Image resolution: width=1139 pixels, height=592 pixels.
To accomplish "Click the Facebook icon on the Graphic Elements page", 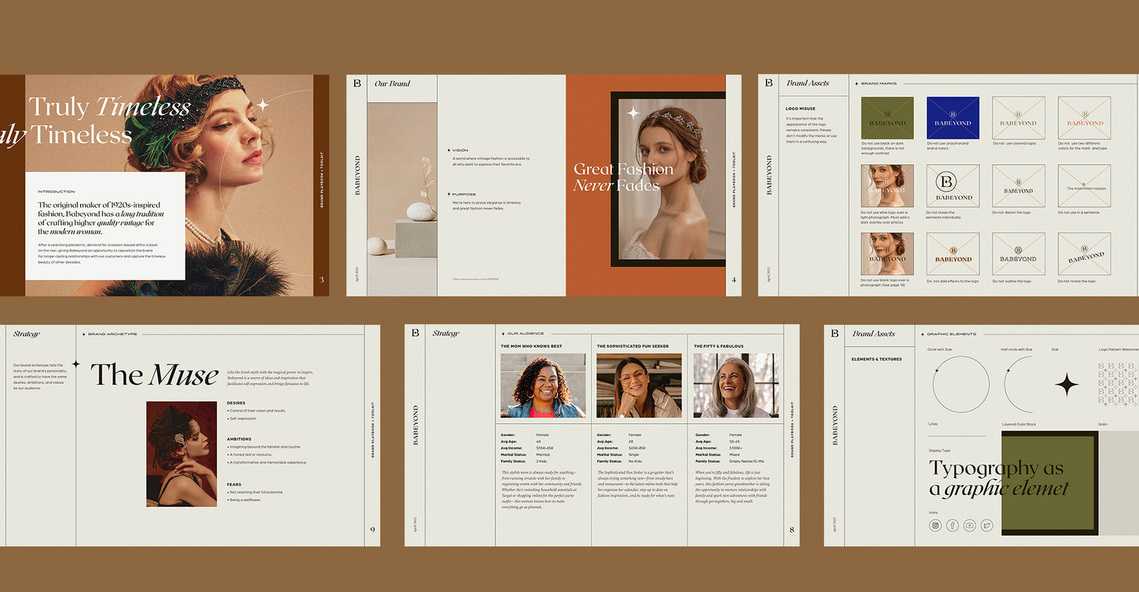I will tap(952, 525).
